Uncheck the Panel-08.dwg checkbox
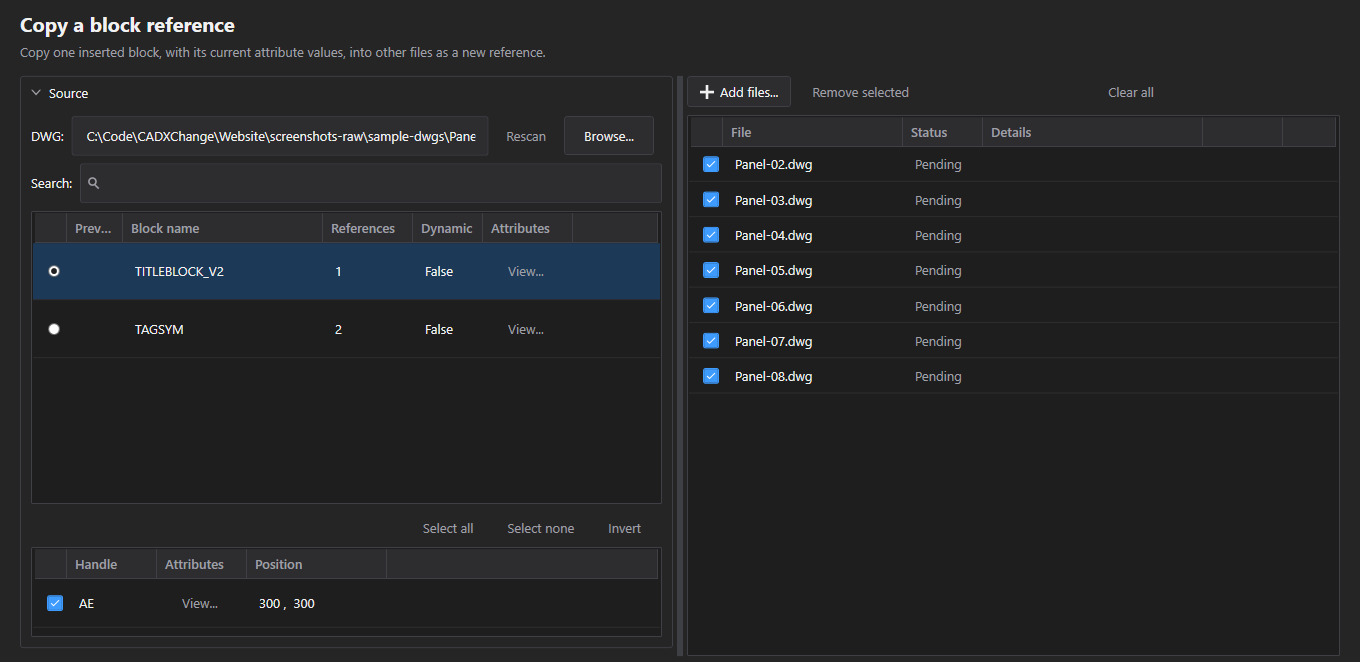1360x662 pixels. tap(711, 376)
